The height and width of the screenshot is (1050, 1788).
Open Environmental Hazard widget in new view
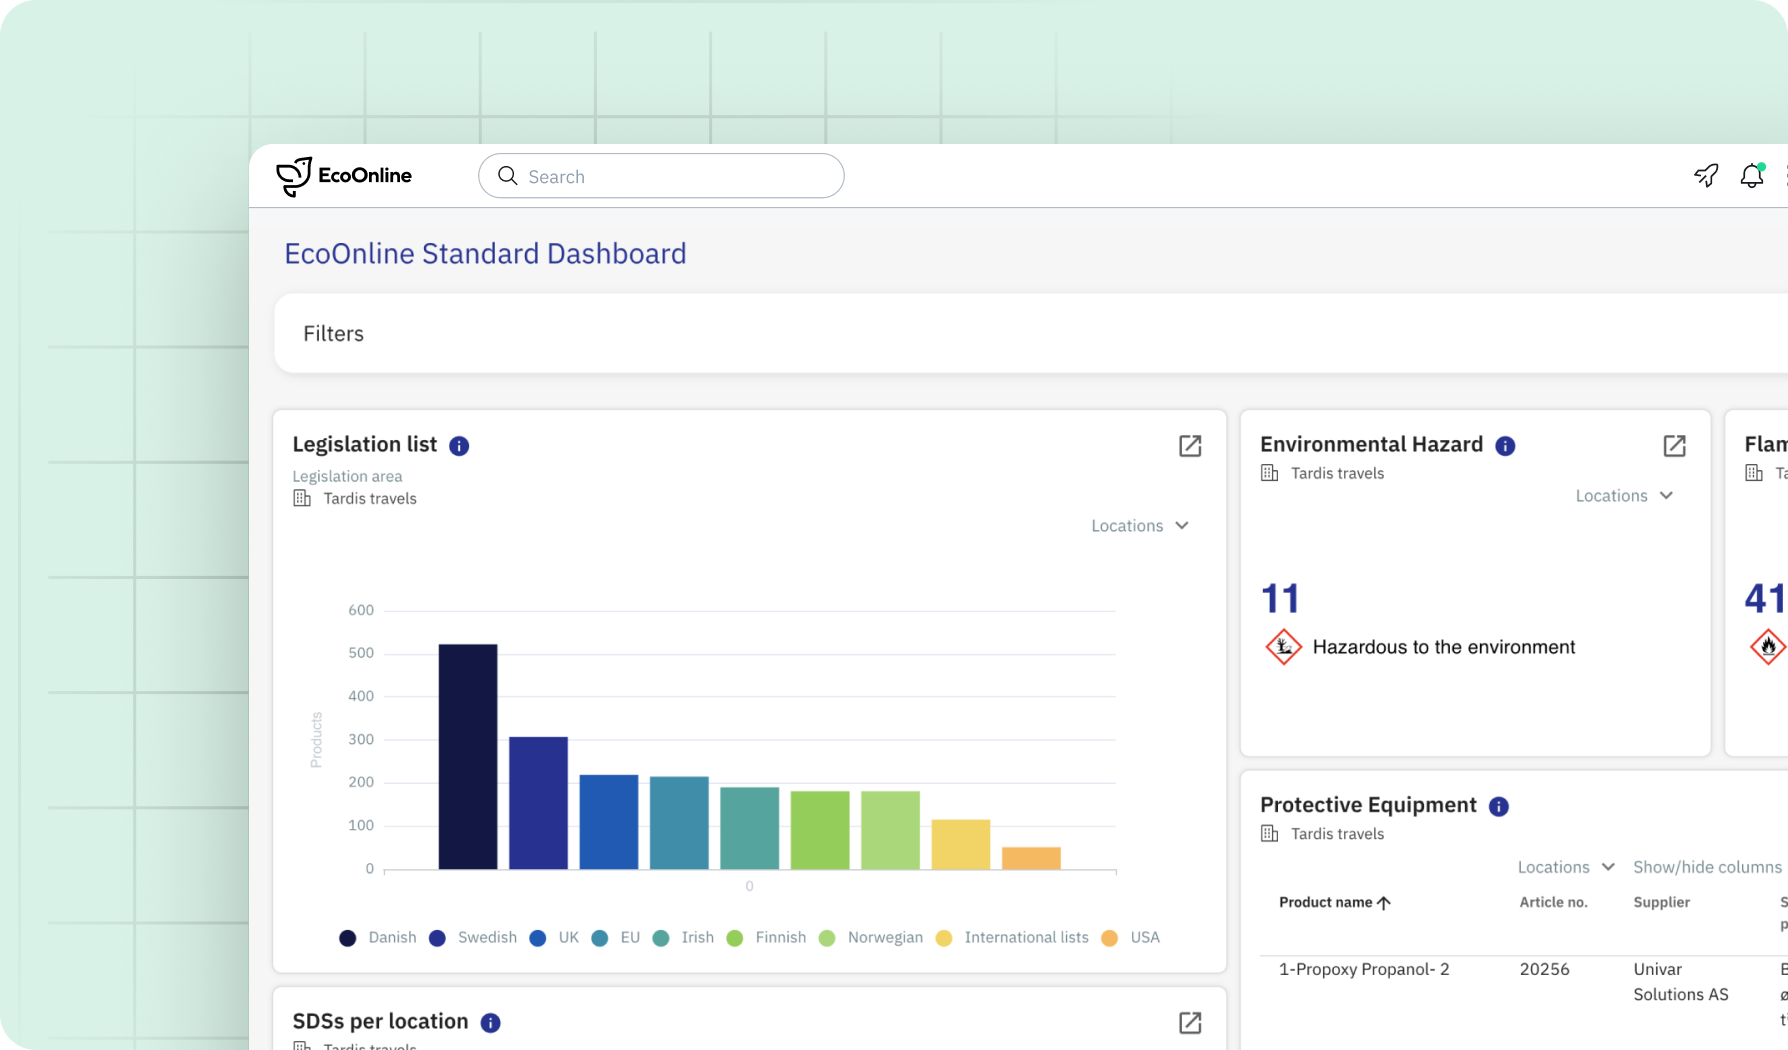click(x=1674, y=446)
